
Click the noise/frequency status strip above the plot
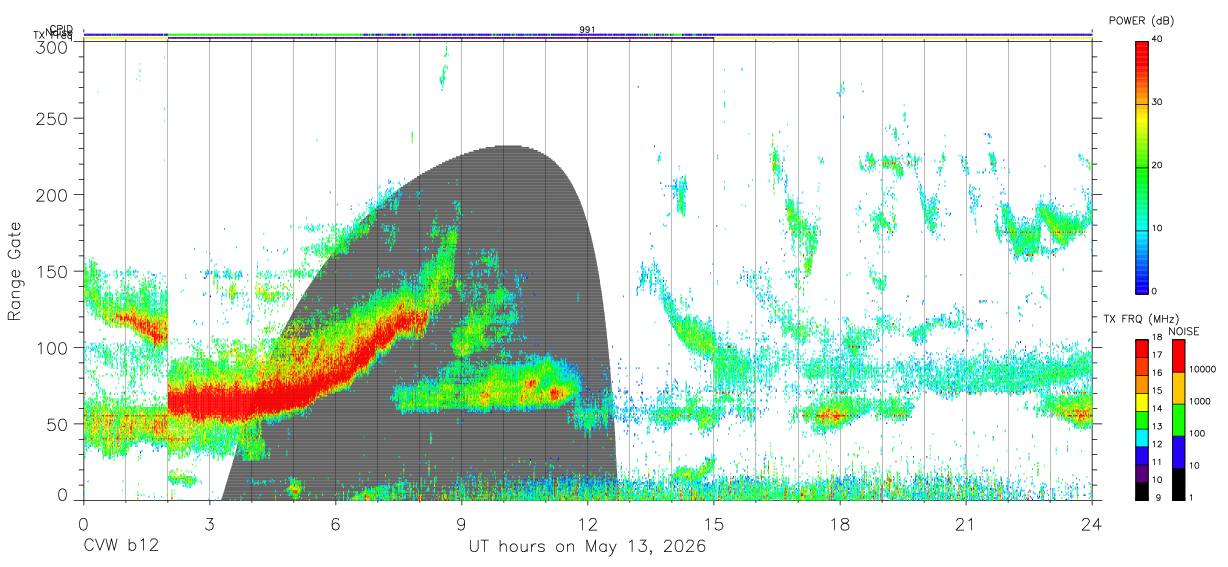tap(587, 36)
